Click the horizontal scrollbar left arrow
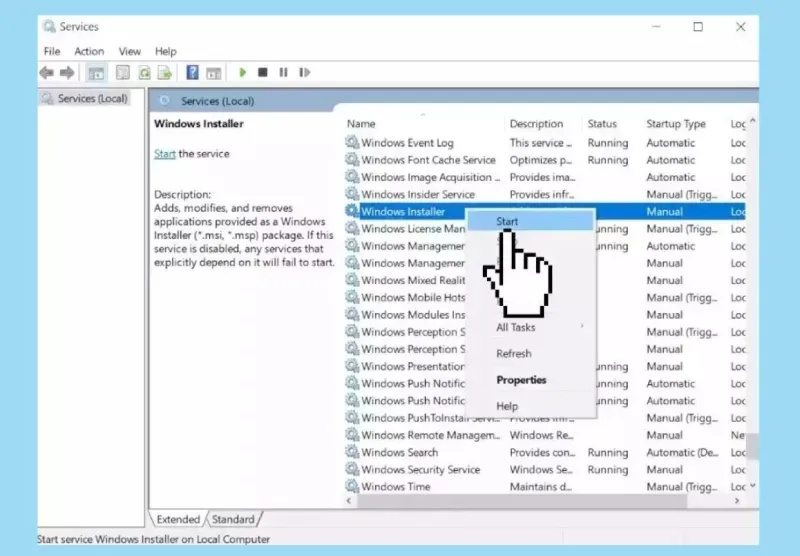 point(349,501)
